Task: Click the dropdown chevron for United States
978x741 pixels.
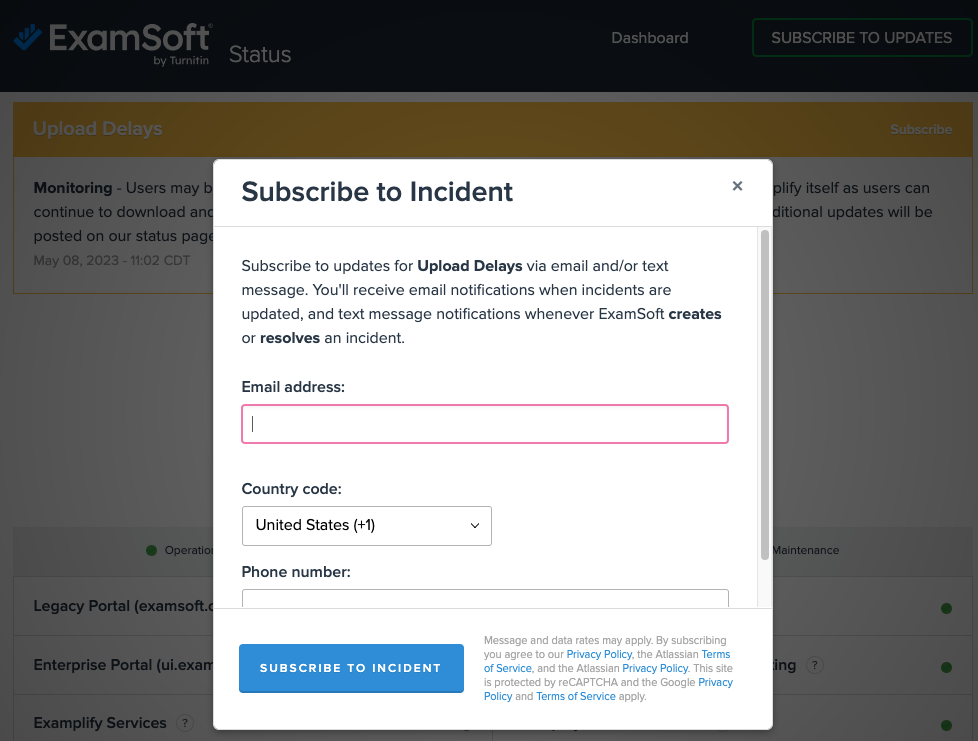Action: coord(475,526)
